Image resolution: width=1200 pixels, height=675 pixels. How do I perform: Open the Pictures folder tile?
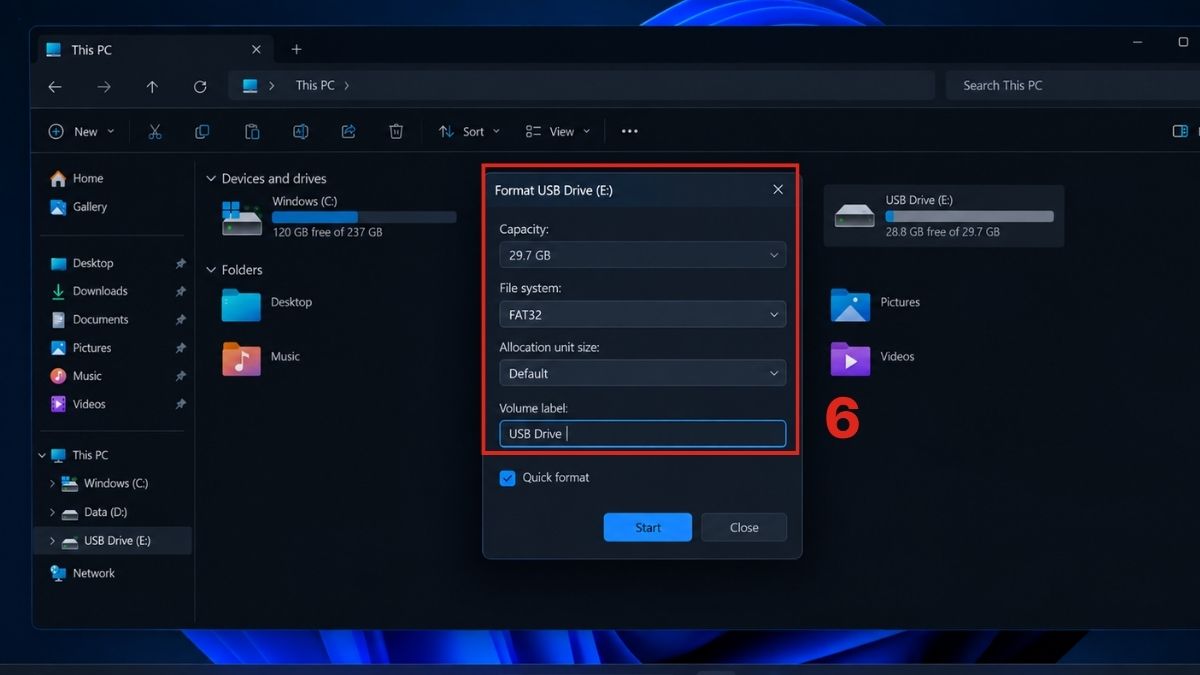876,303
